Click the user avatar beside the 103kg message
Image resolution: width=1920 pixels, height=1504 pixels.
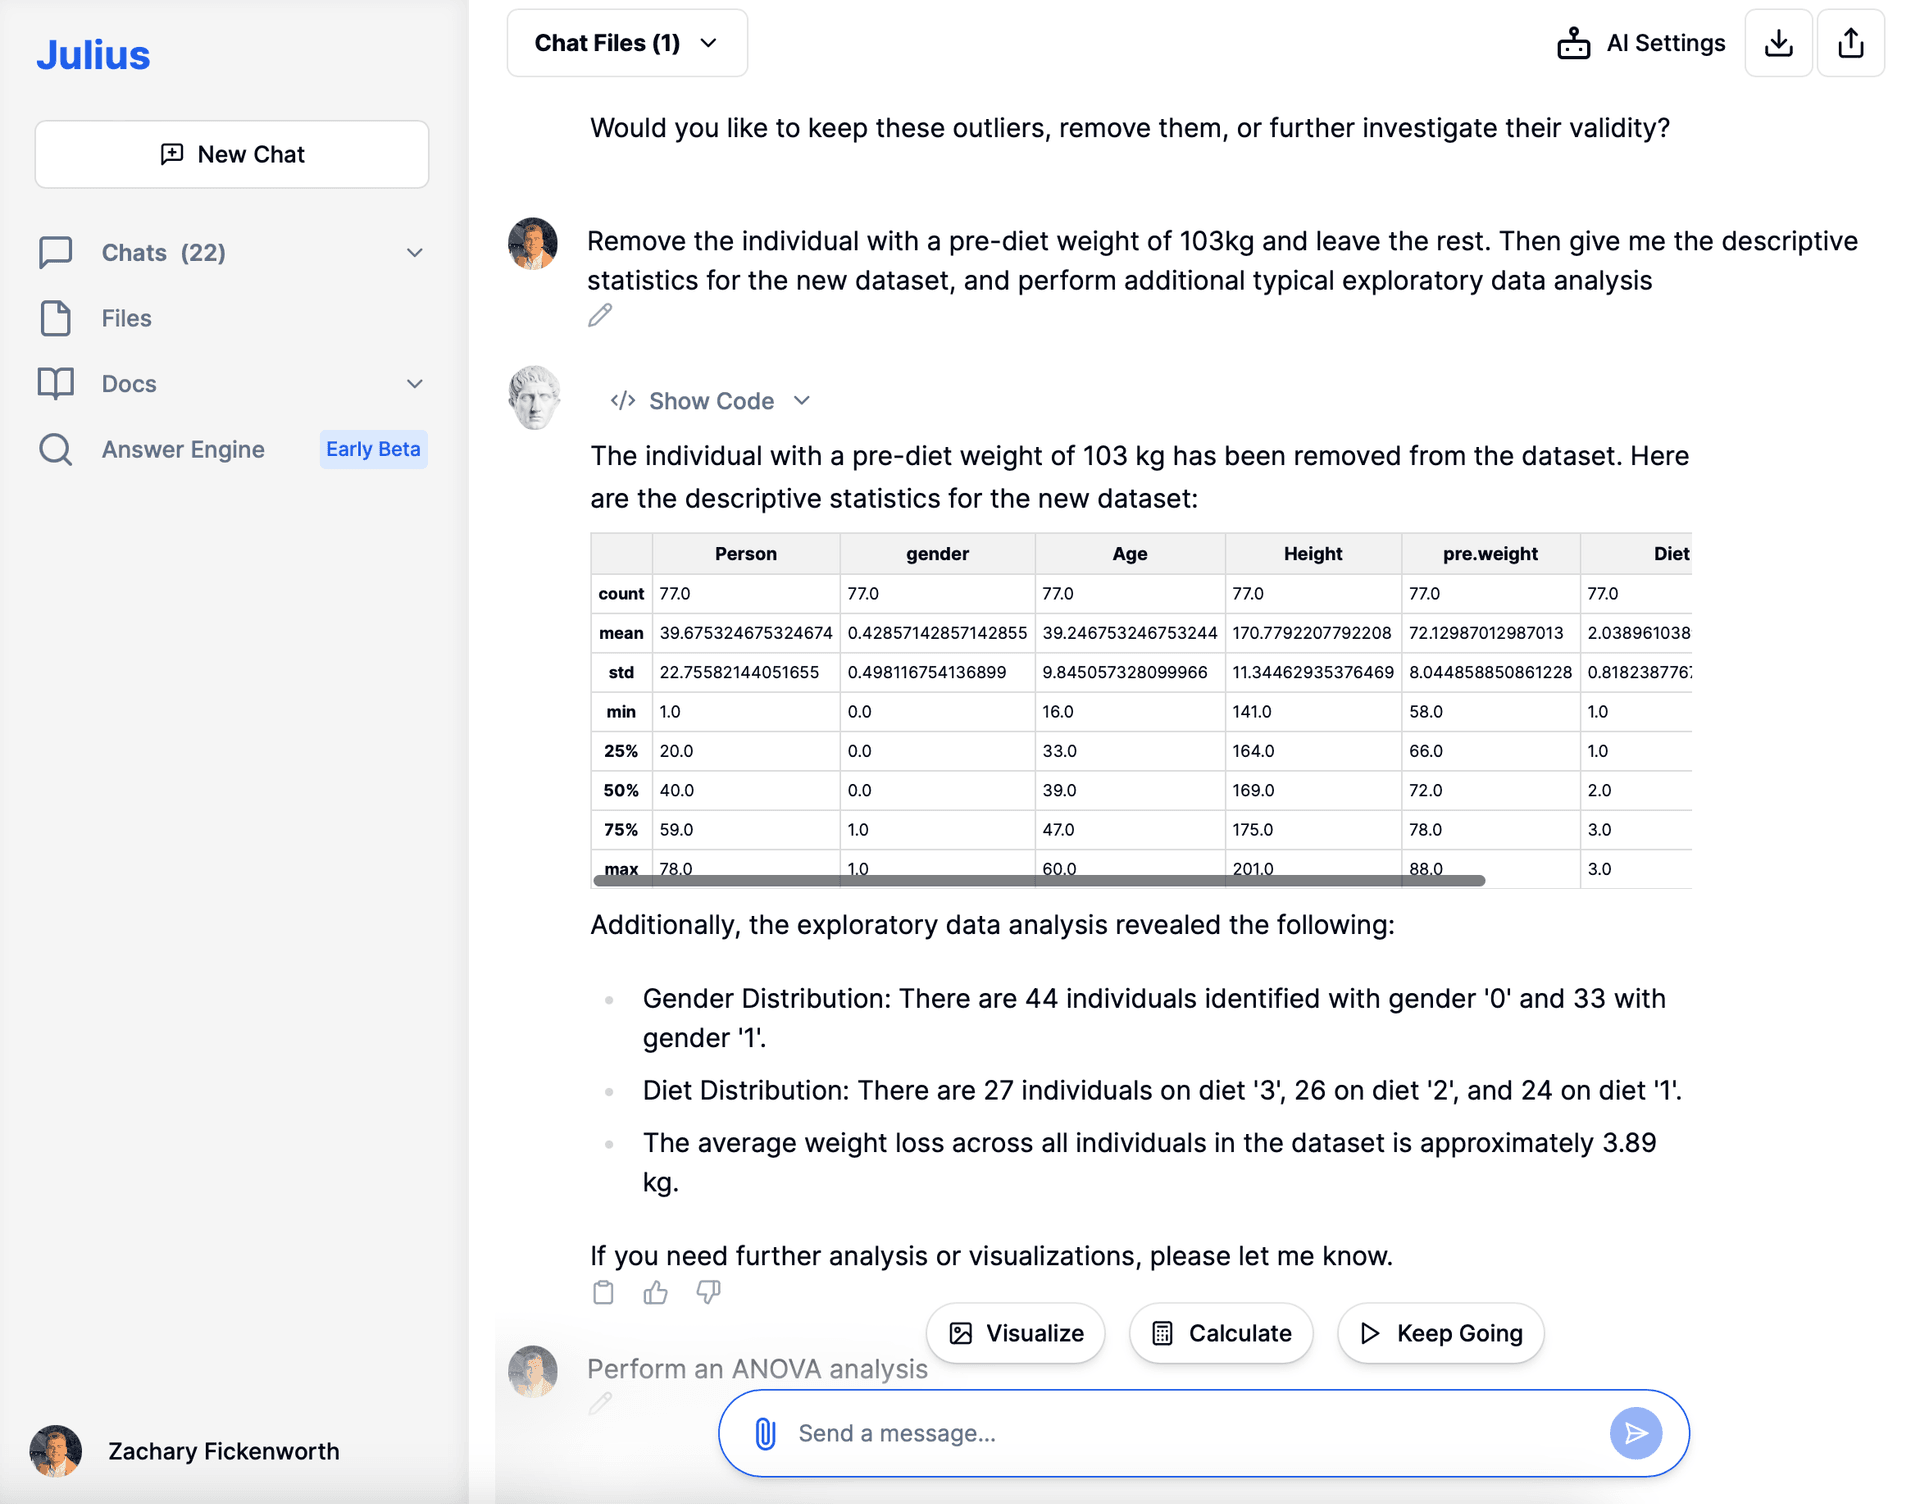tap(533, 243)
